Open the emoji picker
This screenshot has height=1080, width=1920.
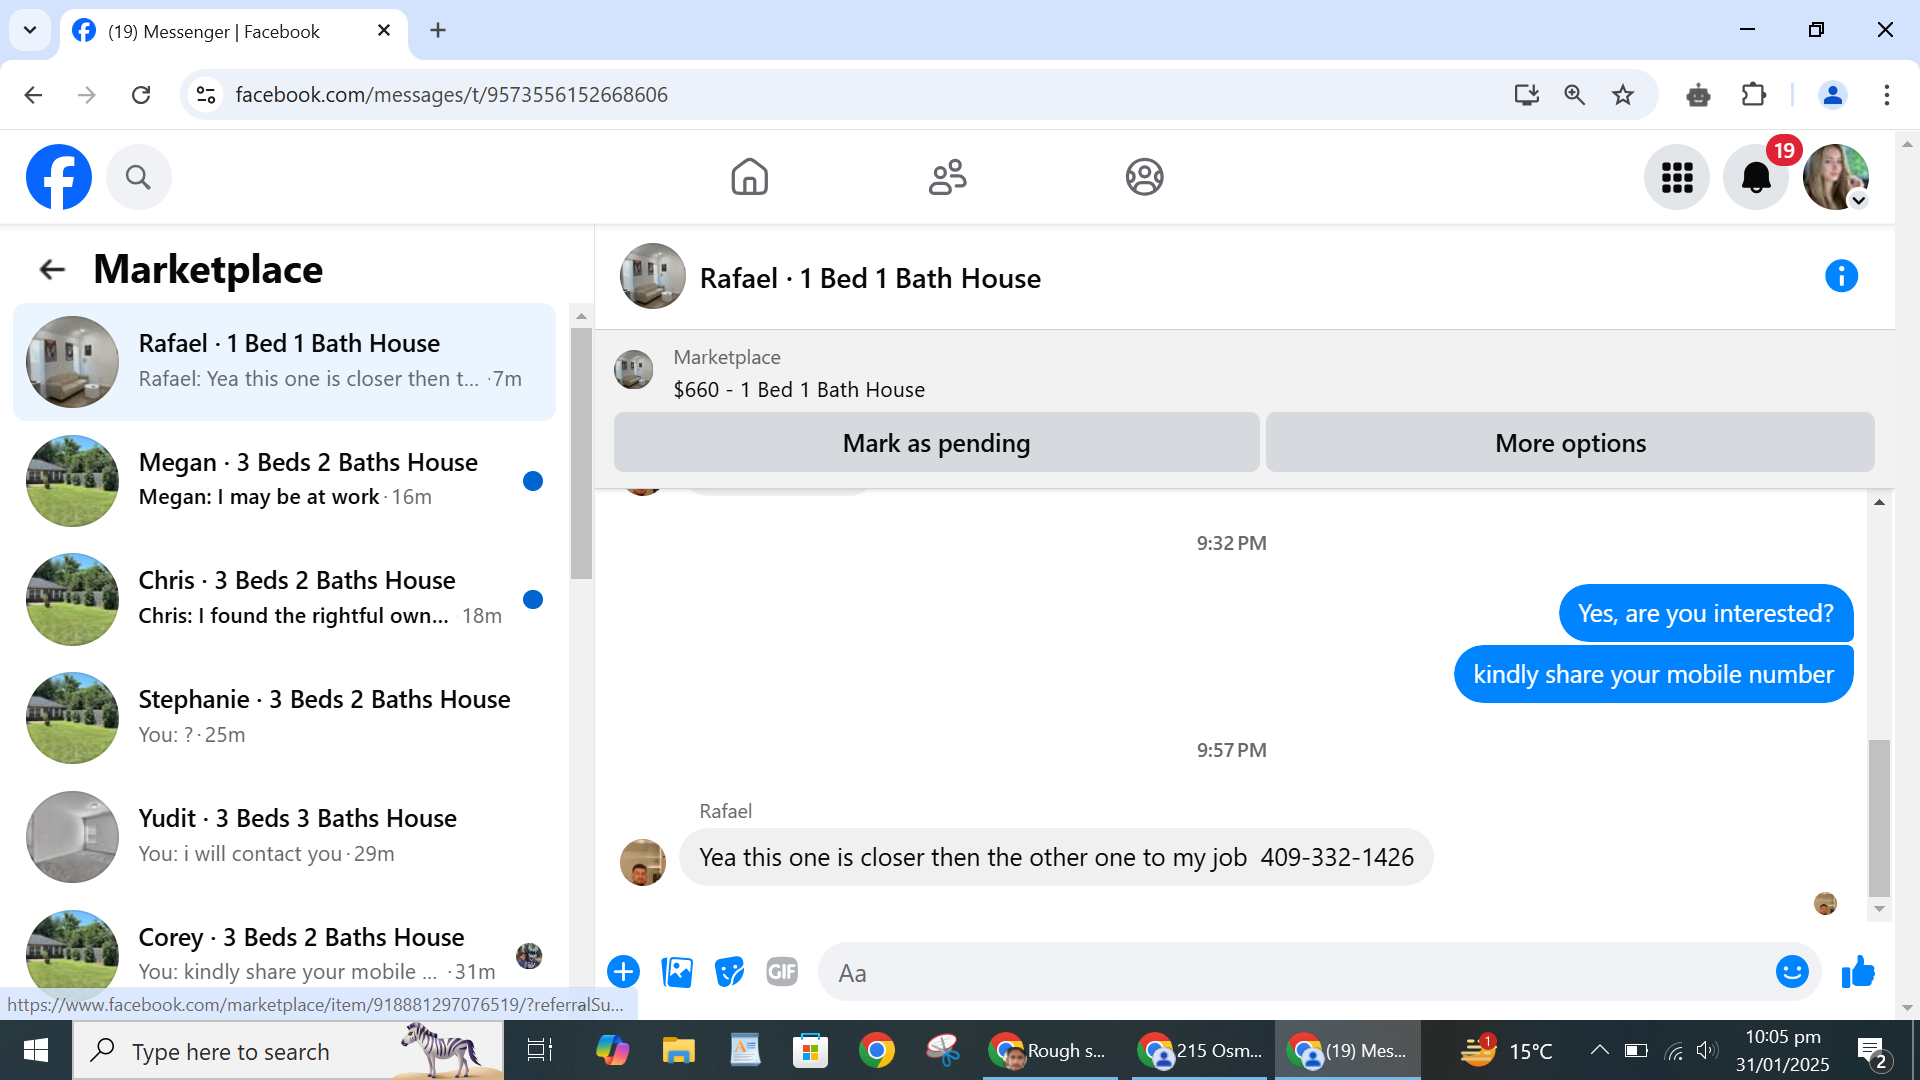coord(1792,971)
